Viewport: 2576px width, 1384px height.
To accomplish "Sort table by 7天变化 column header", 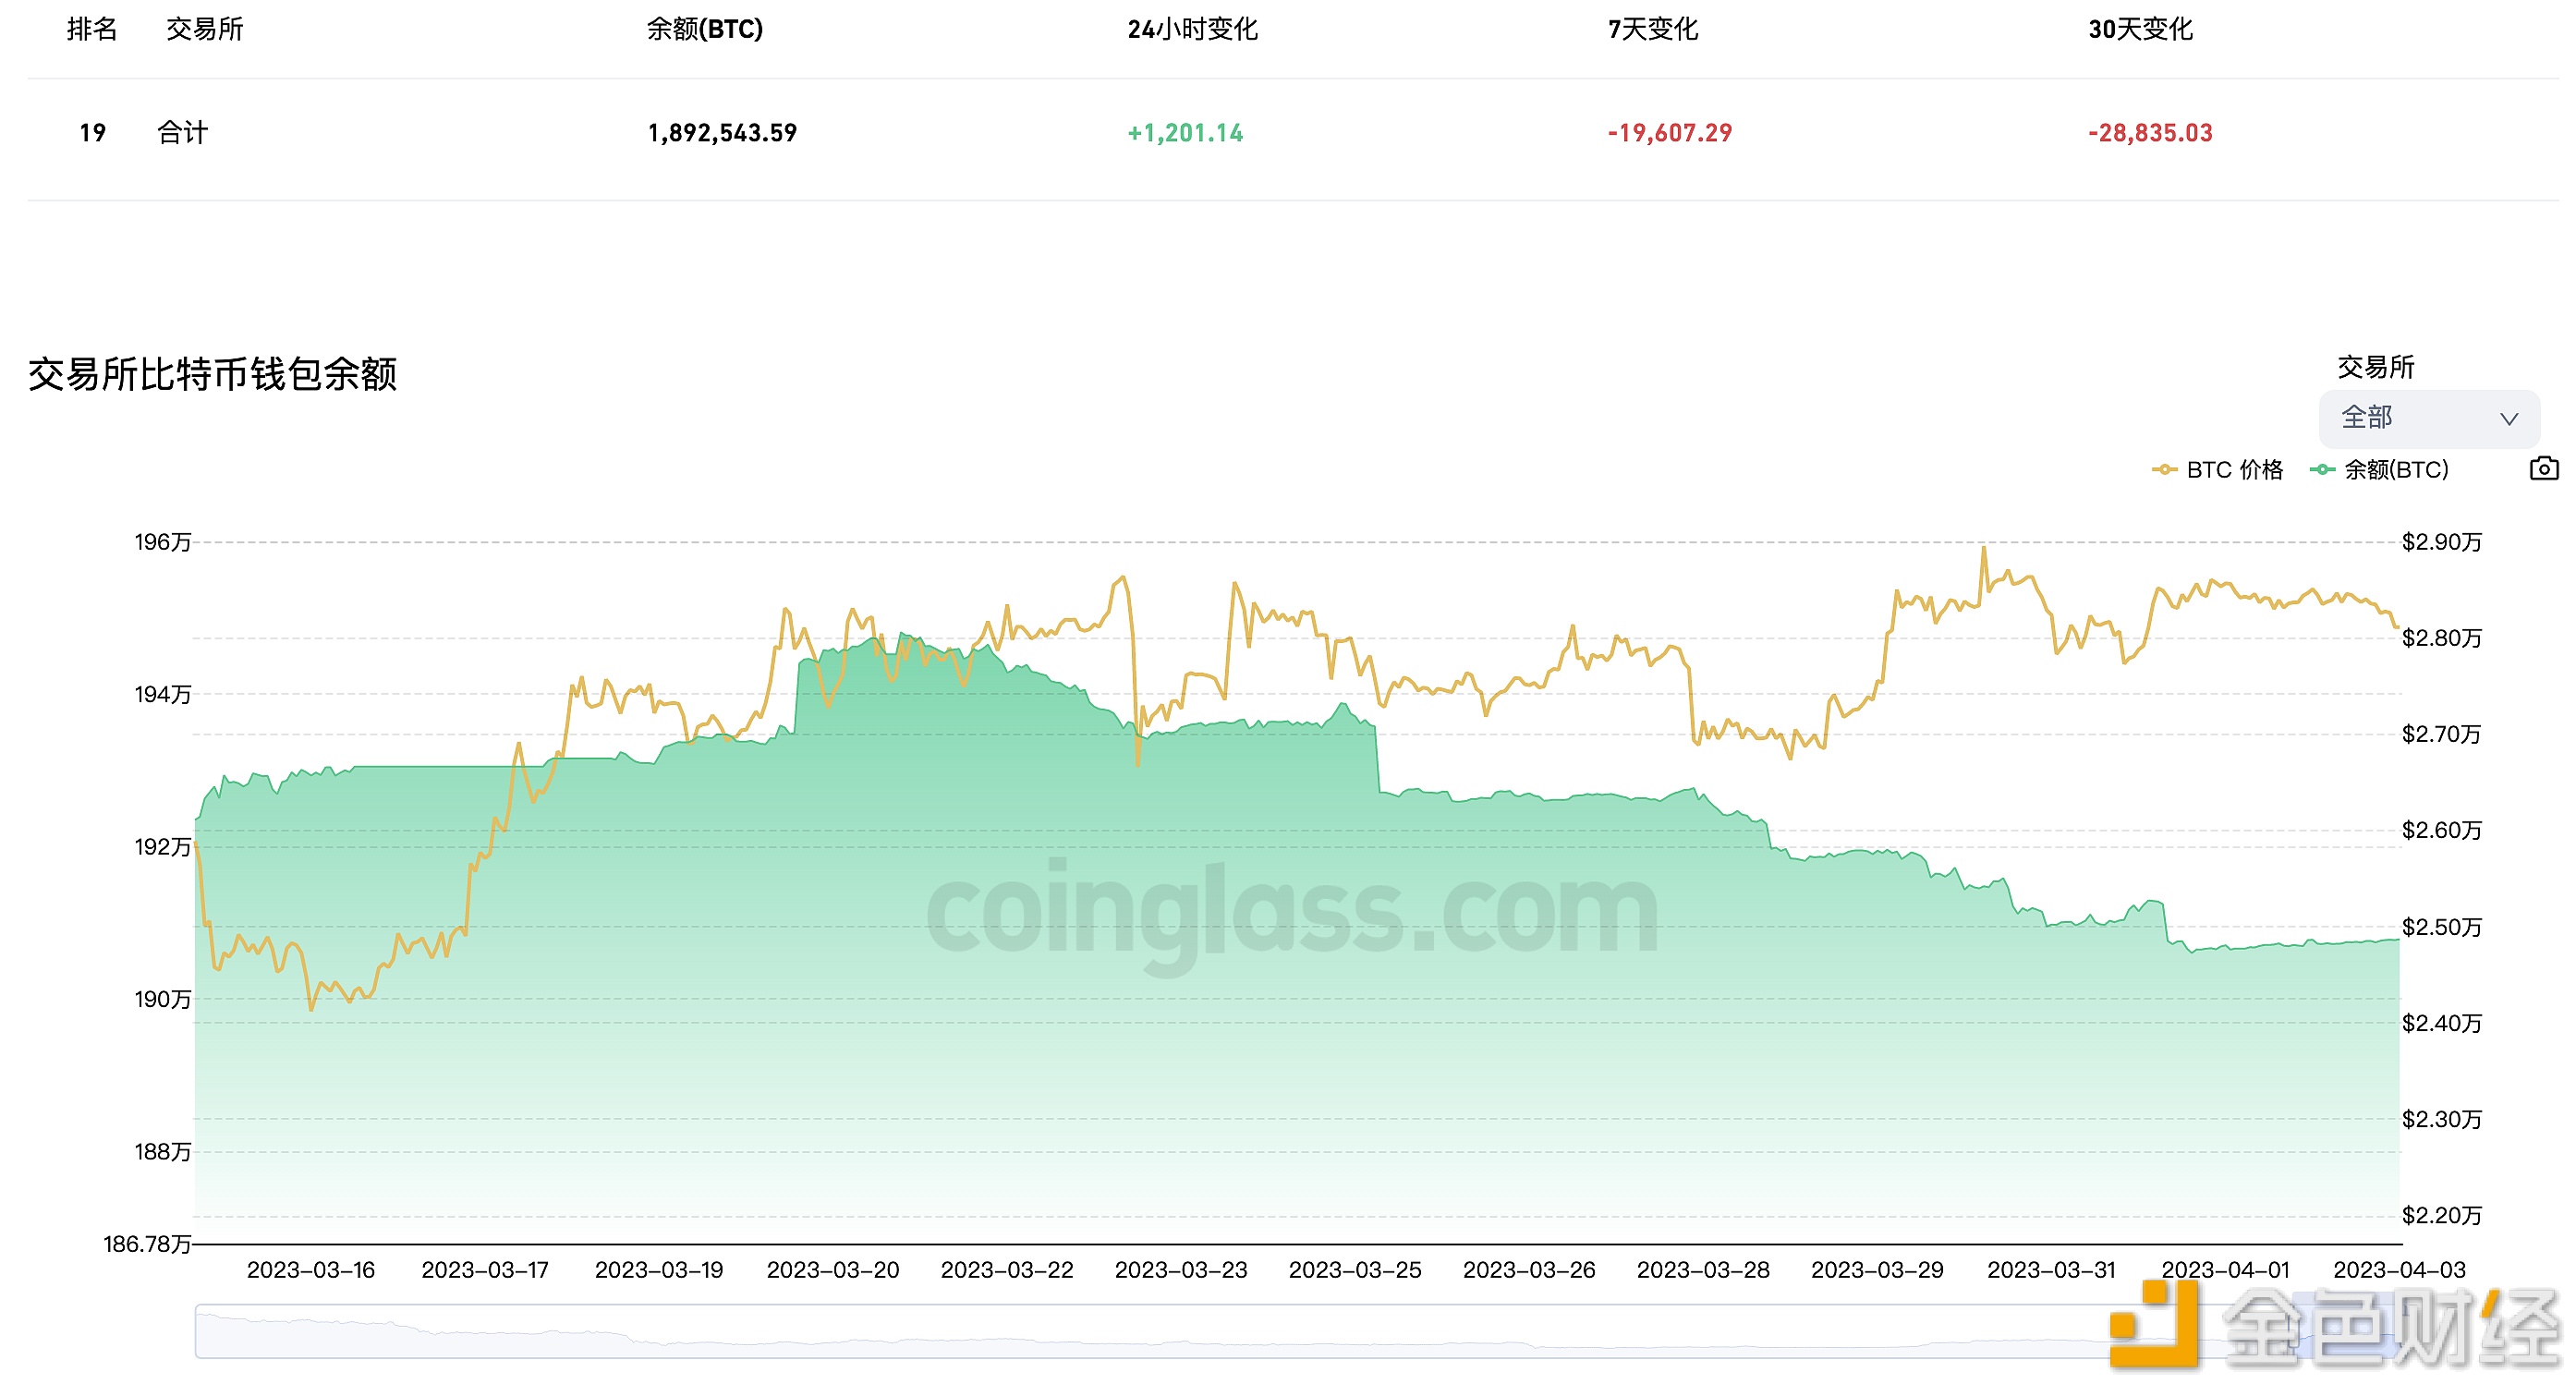I will tap(1652, 30).
